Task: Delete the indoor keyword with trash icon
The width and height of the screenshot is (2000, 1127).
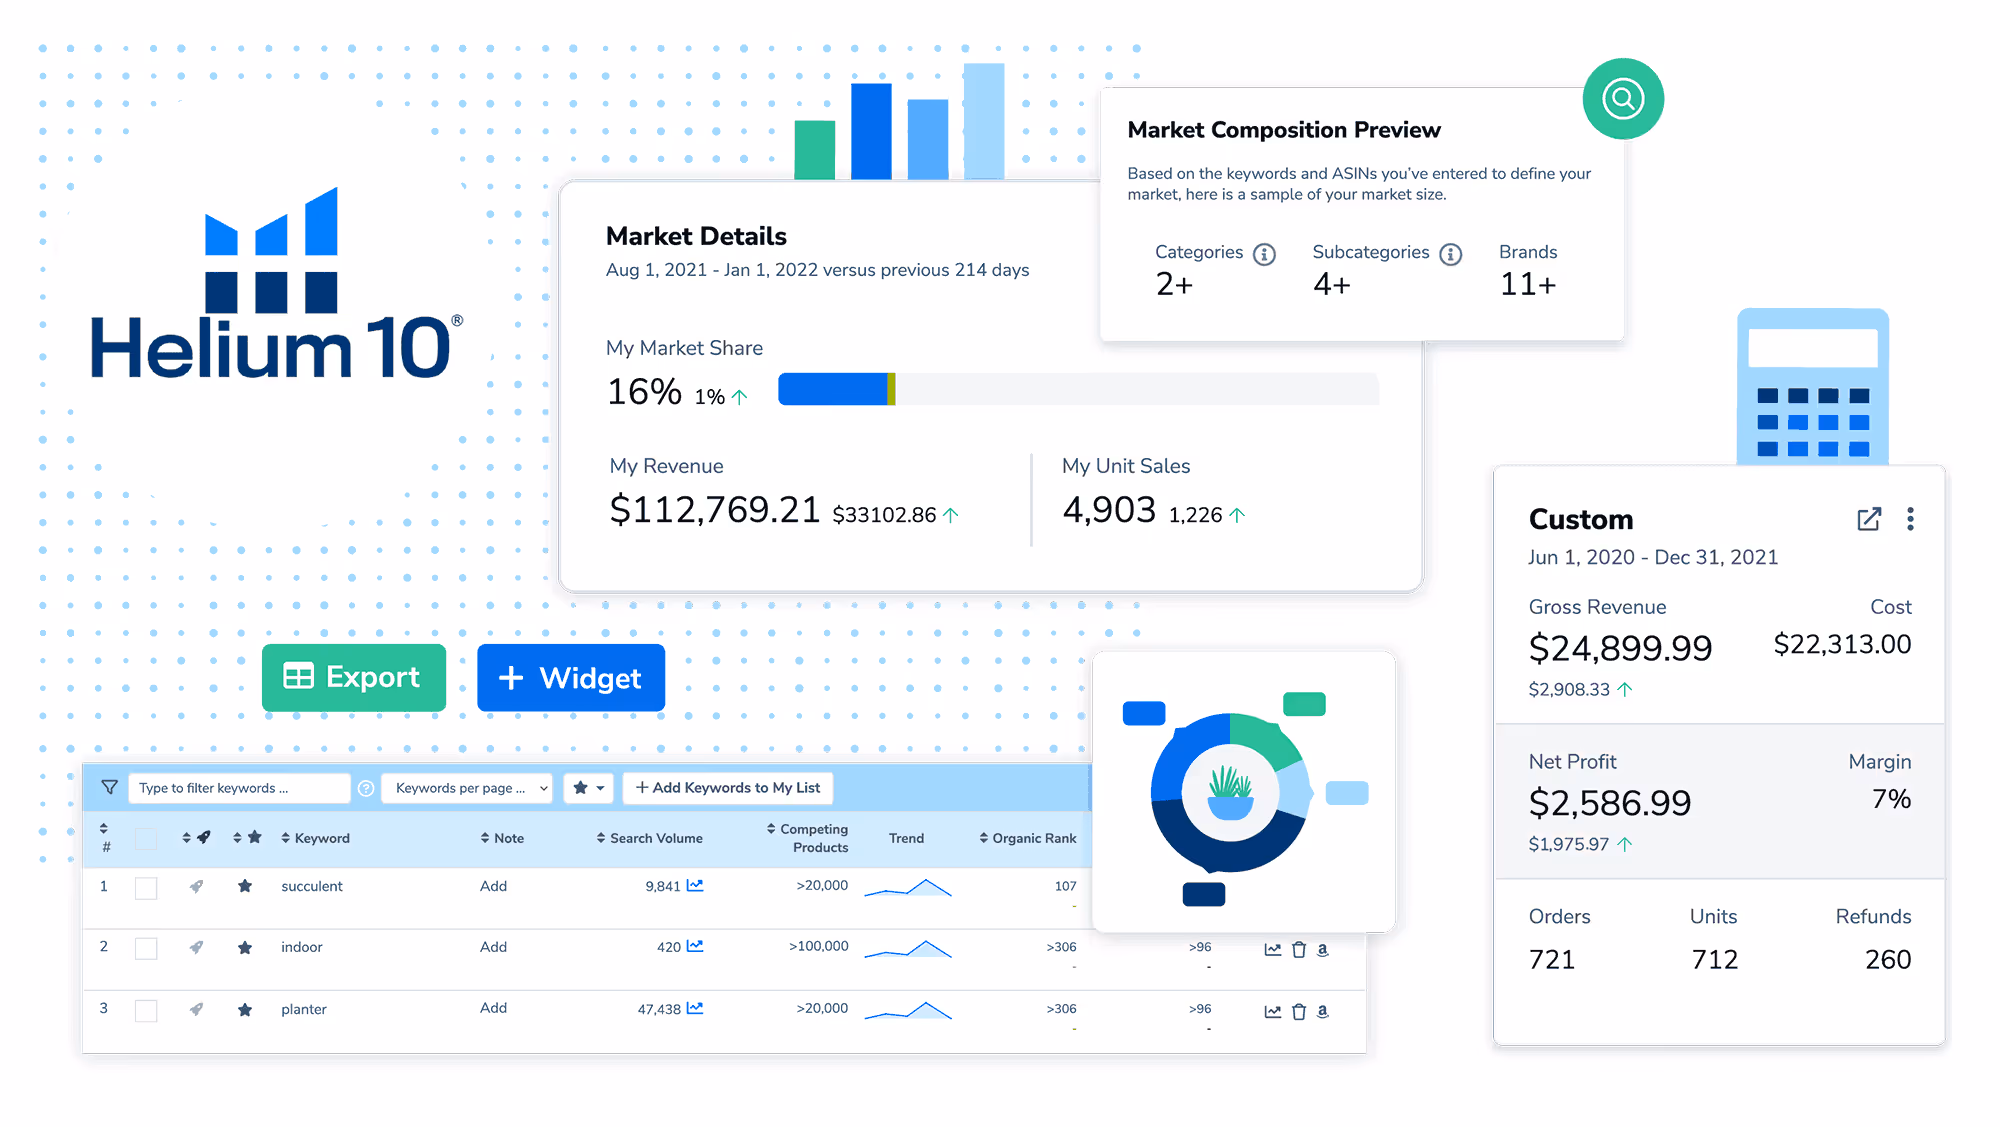Action: tap(1299, 950)
